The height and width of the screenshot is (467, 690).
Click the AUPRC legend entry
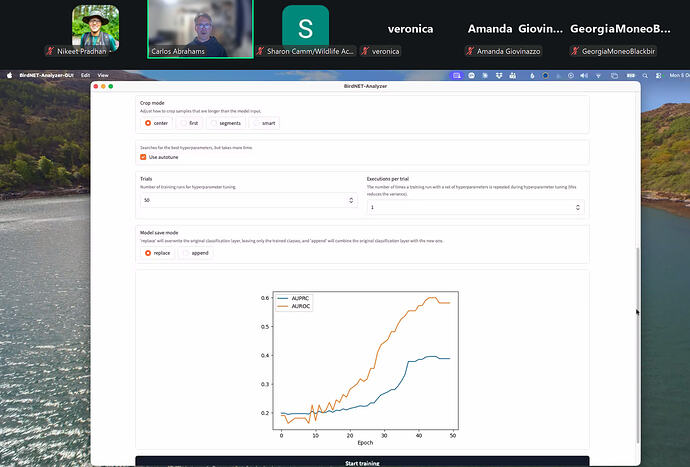pos(294,298)
